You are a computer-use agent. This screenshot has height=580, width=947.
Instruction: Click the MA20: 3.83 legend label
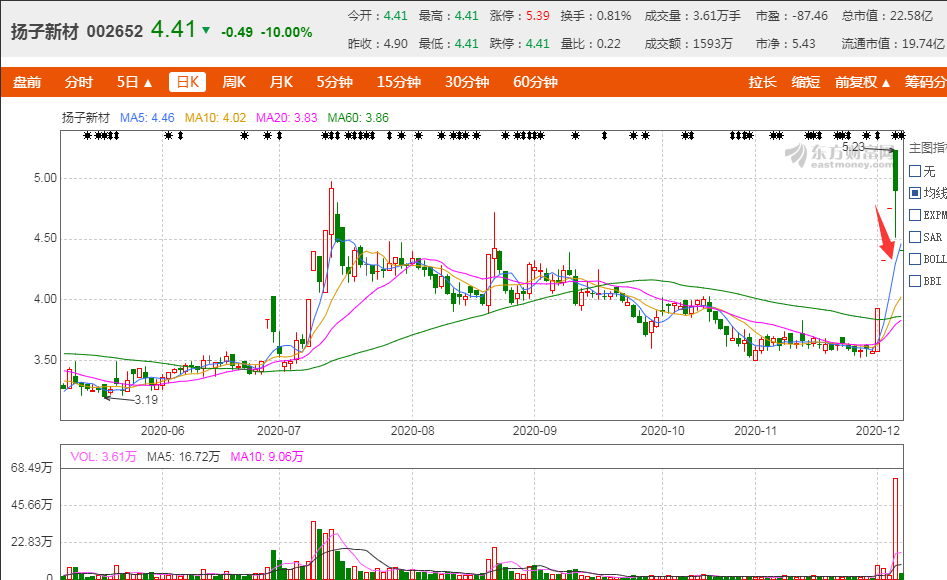286,118
